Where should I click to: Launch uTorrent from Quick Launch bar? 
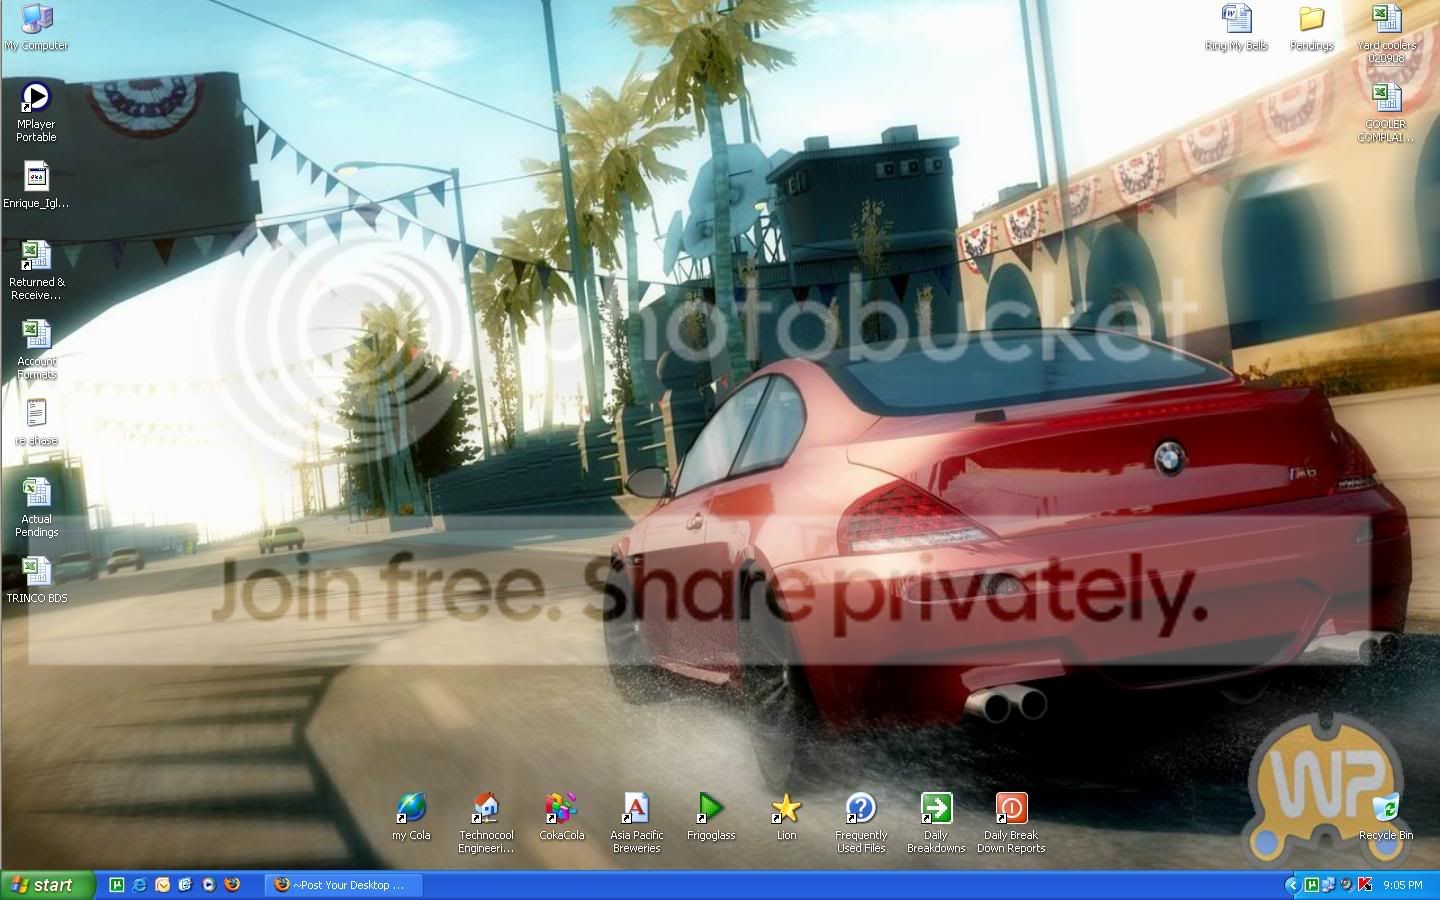coord(116,885)
